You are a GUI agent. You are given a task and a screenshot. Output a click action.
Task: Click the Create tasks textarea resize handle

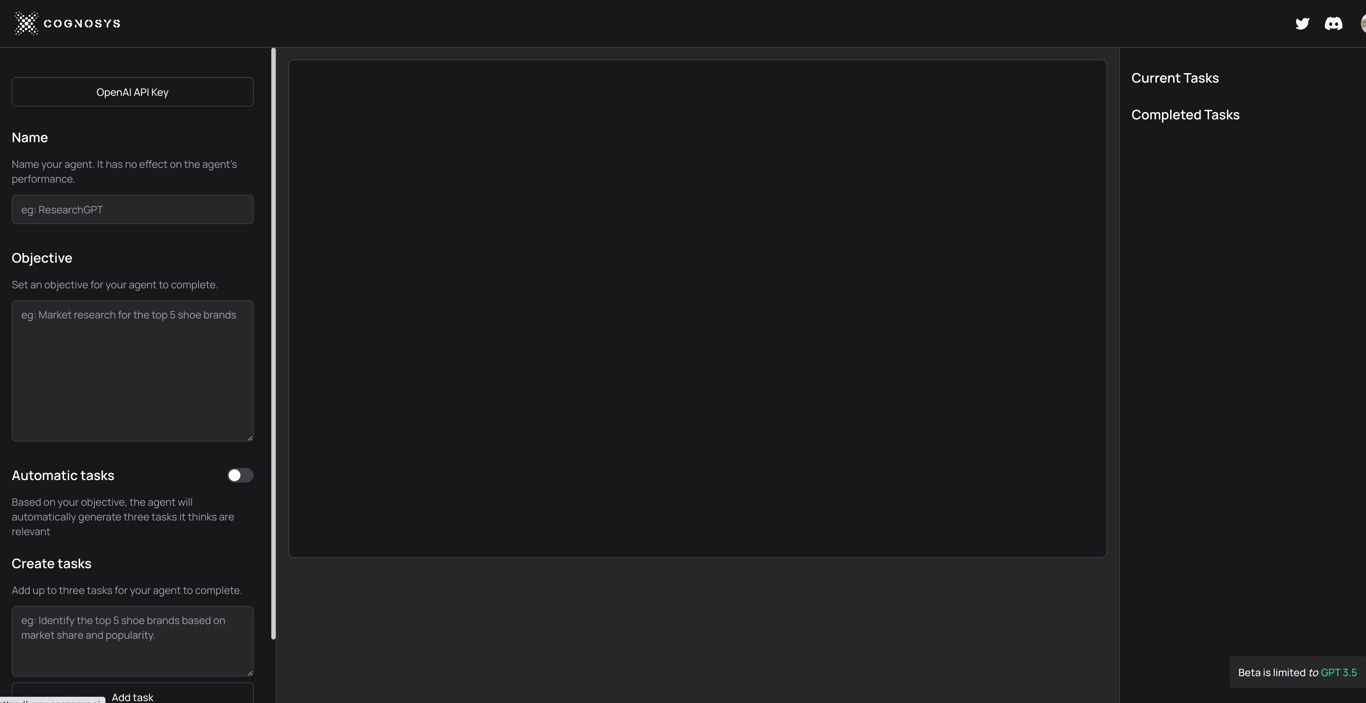pyautogui.click(x=249, y=672)
